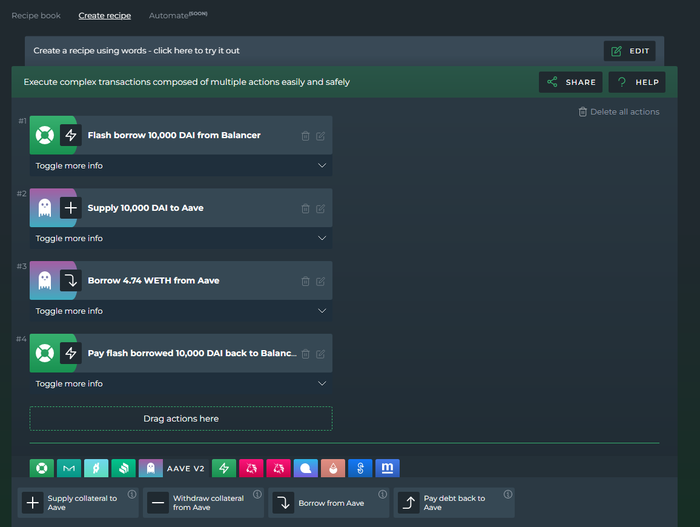
Task: Select "Borrow 4.74 WETH from Aave" card title
Action: pos(154,280)
